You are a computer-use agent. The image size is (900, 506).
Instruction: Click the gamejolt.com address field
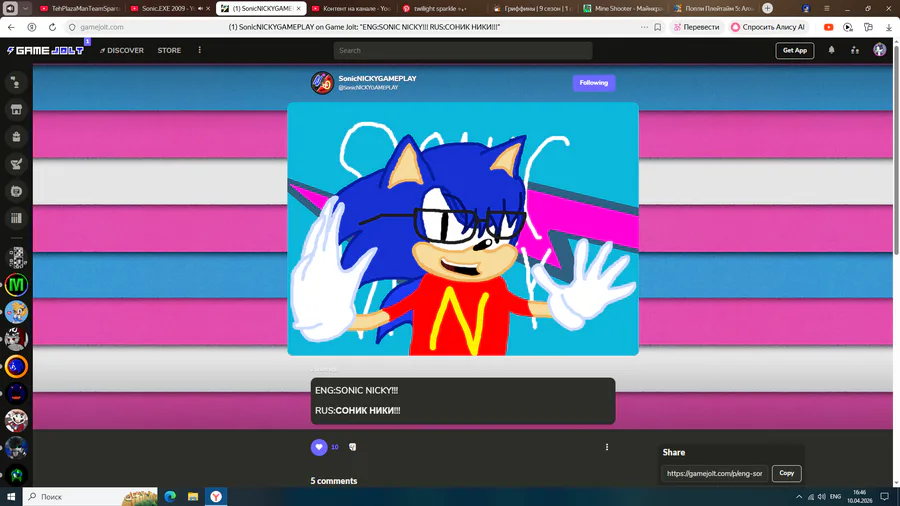click(102, 27)
